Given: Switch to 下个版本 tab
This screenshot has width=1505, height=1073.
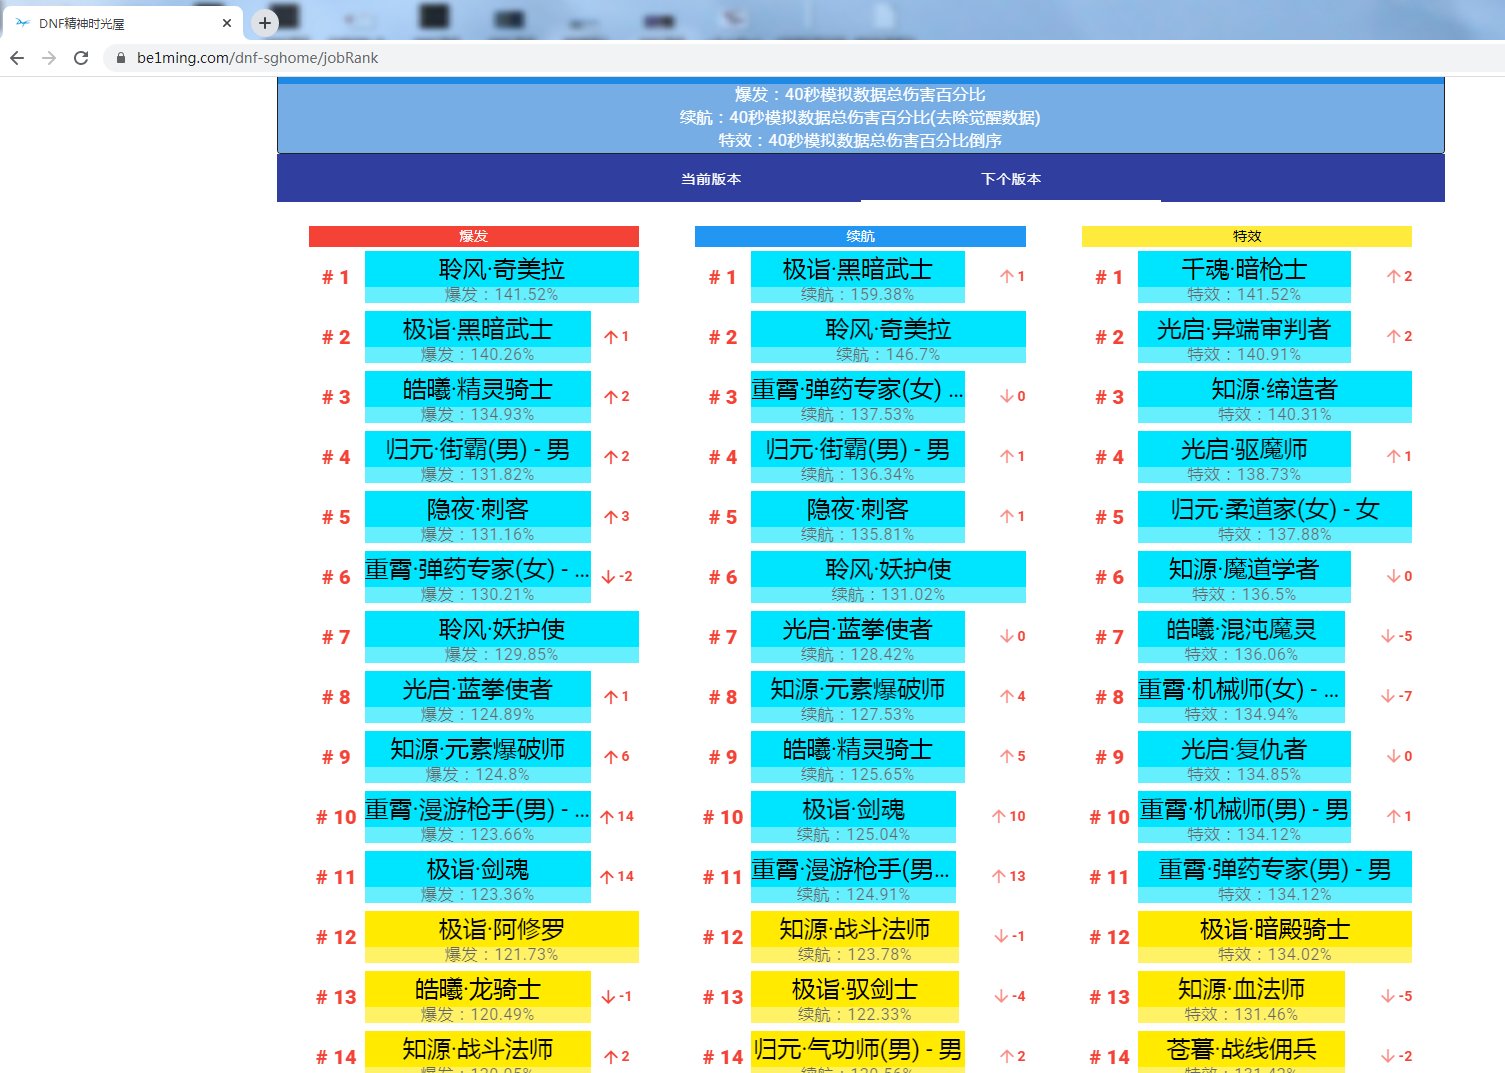Looking at the screenshot, I should (1011, 179).
